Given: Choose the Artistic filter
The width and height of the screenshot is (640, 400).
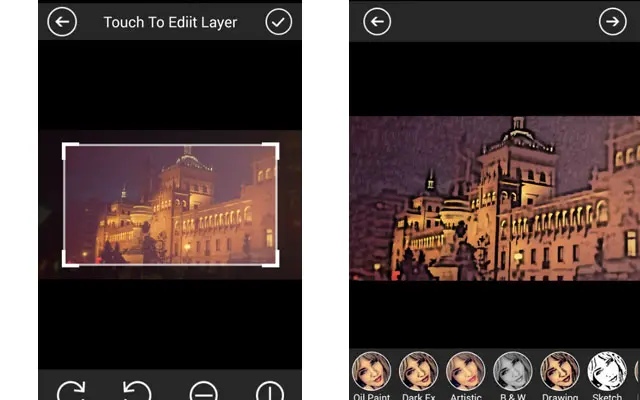Looking at the screenshot, I should [465, 371].
